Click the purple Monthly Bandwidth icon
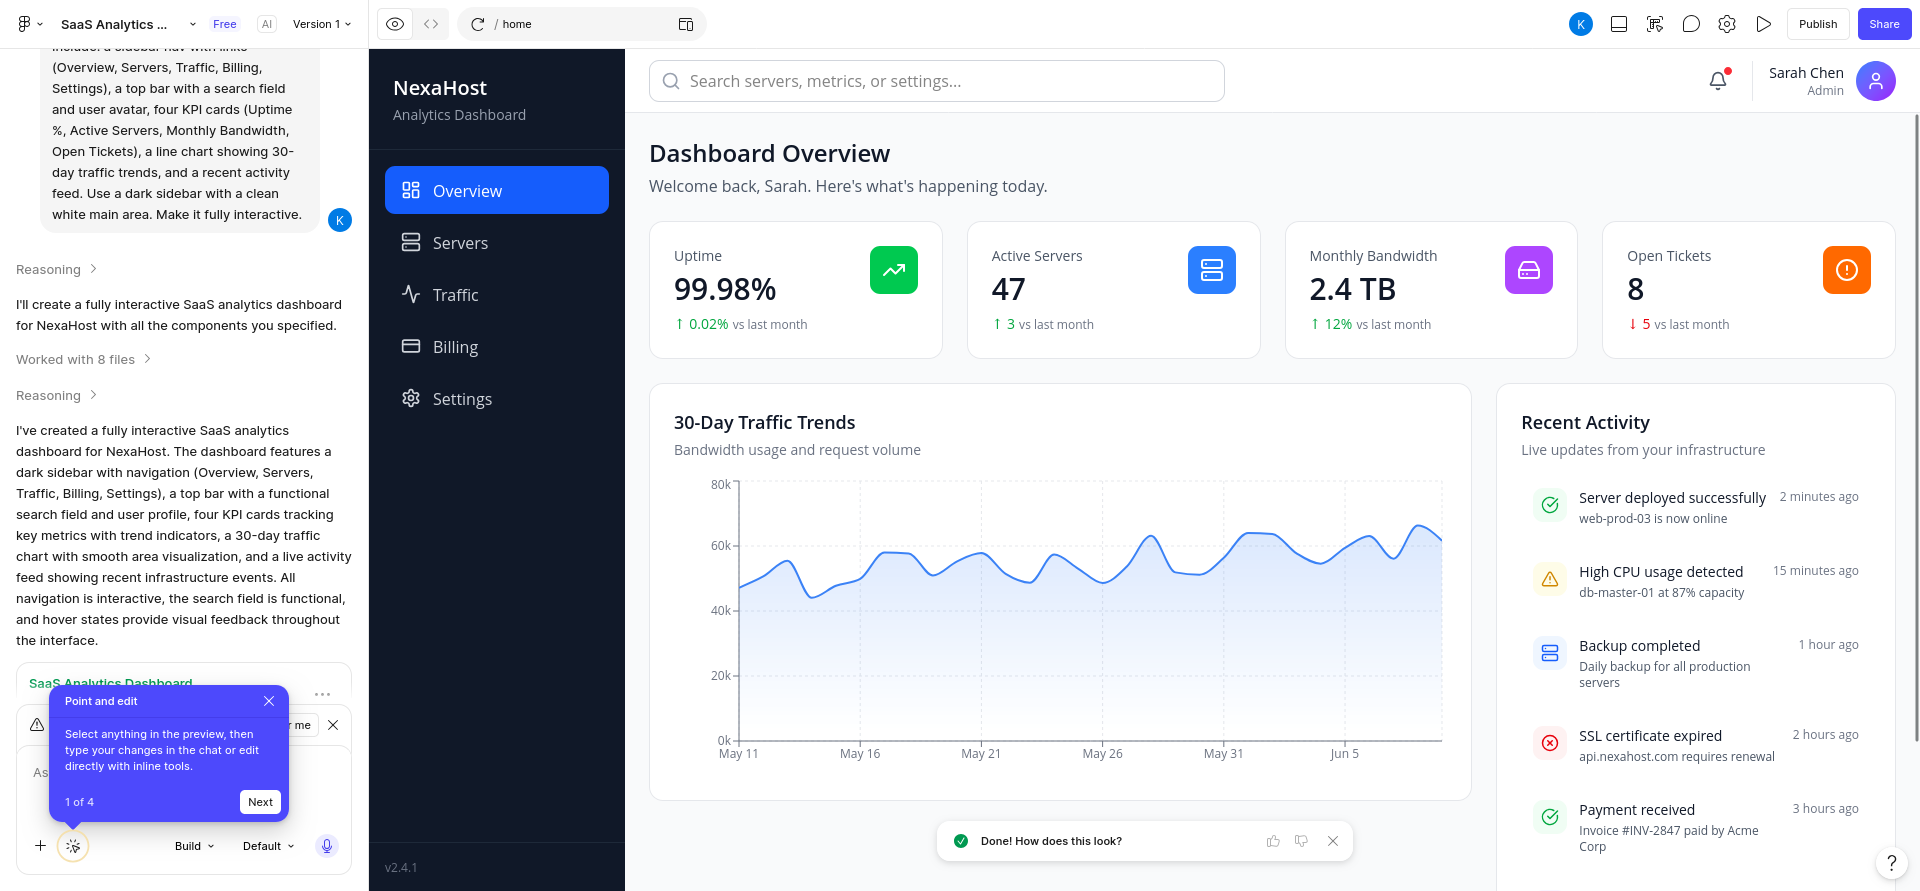The width and height of the screenshot is (1920, 891). tap(1529, 270)
